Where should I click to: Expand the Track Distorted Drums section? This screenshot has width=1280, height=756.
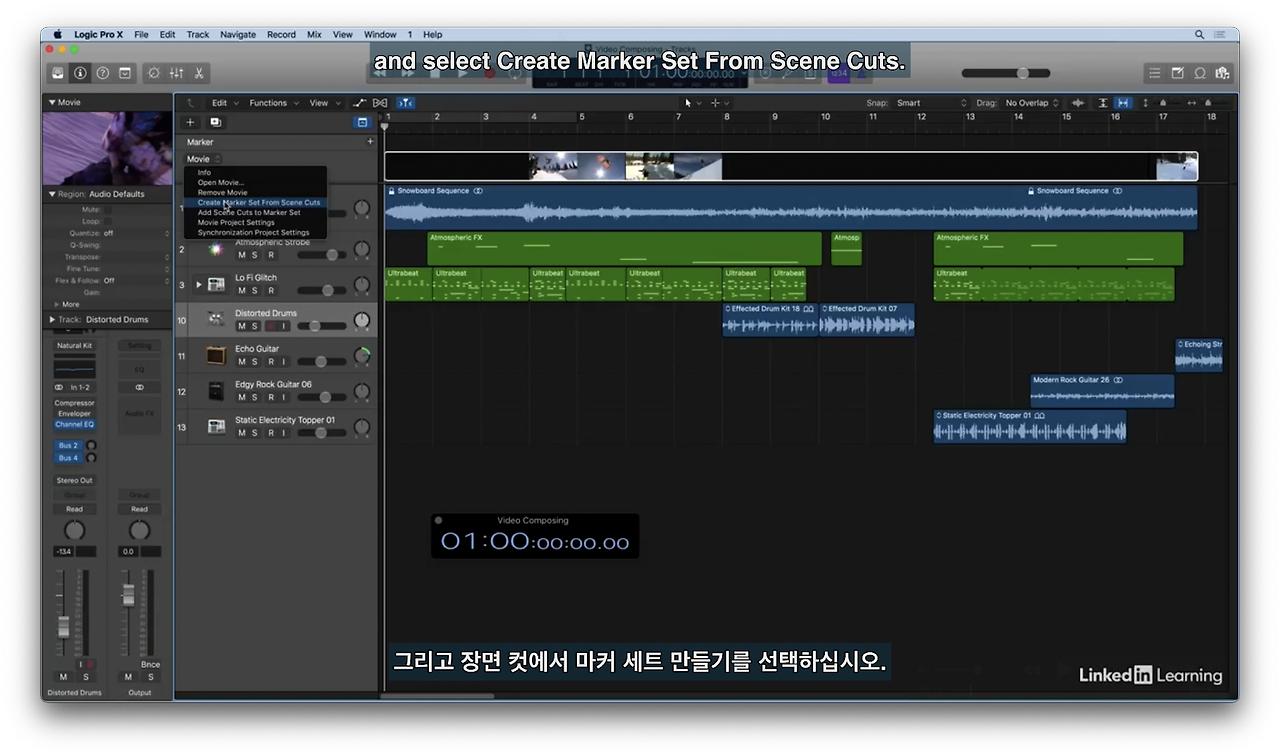pos(52,320)
